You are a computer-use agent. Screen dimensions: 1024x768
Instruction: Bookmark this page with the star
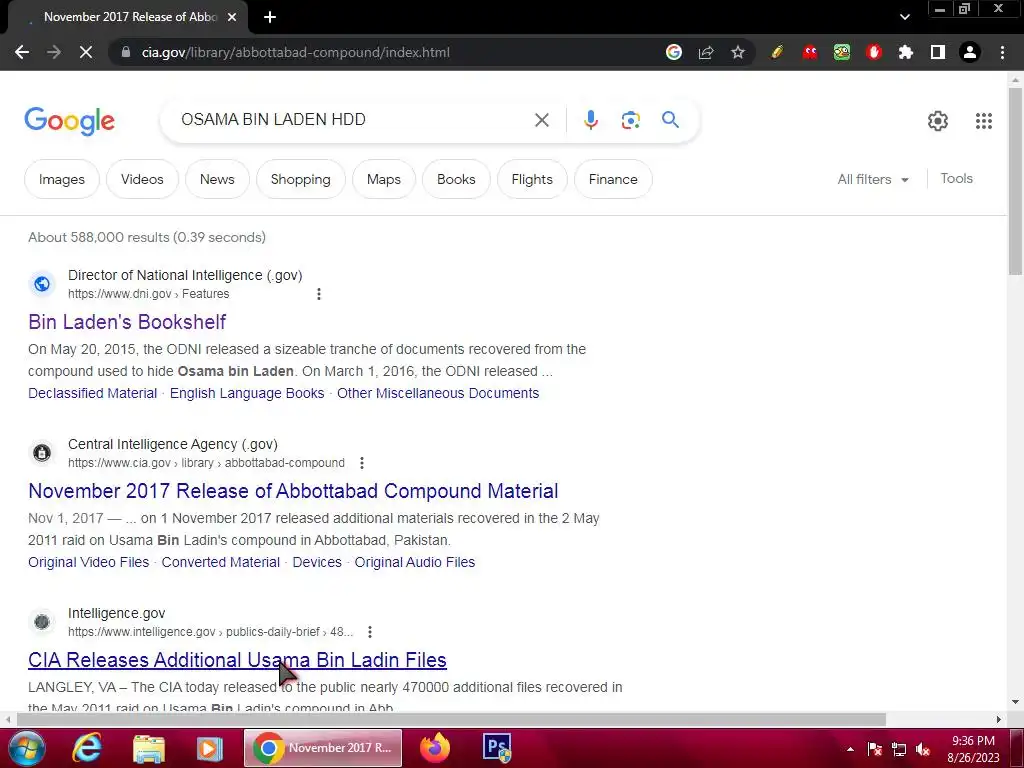click(x=738, y=52)
